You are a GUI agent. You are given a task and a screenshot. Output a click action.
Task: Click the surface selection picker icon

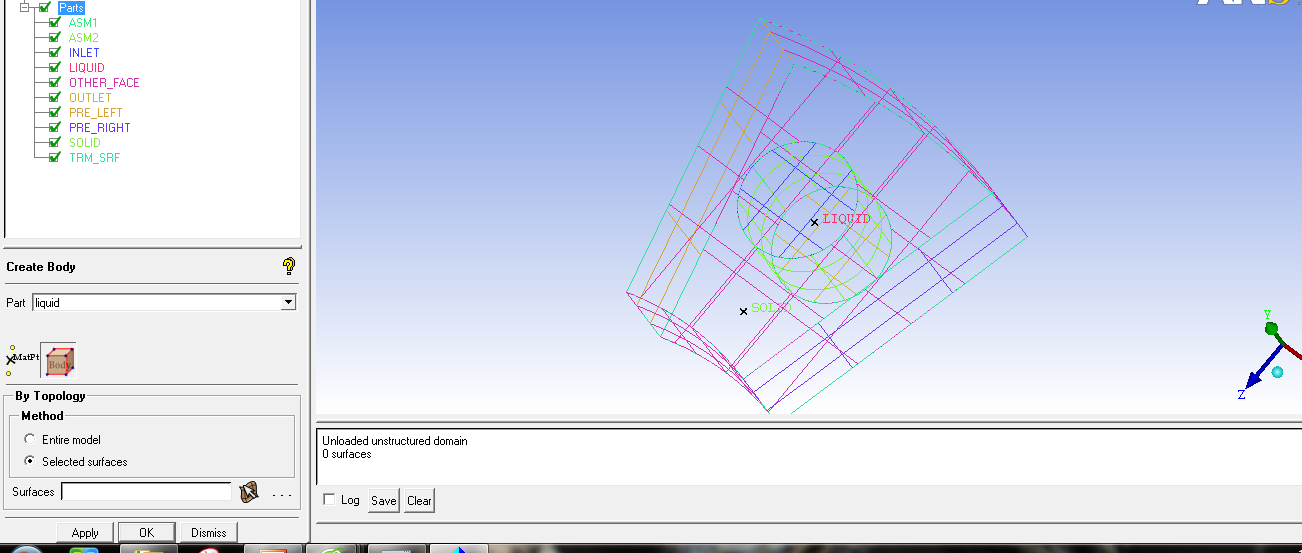[249, 492]
